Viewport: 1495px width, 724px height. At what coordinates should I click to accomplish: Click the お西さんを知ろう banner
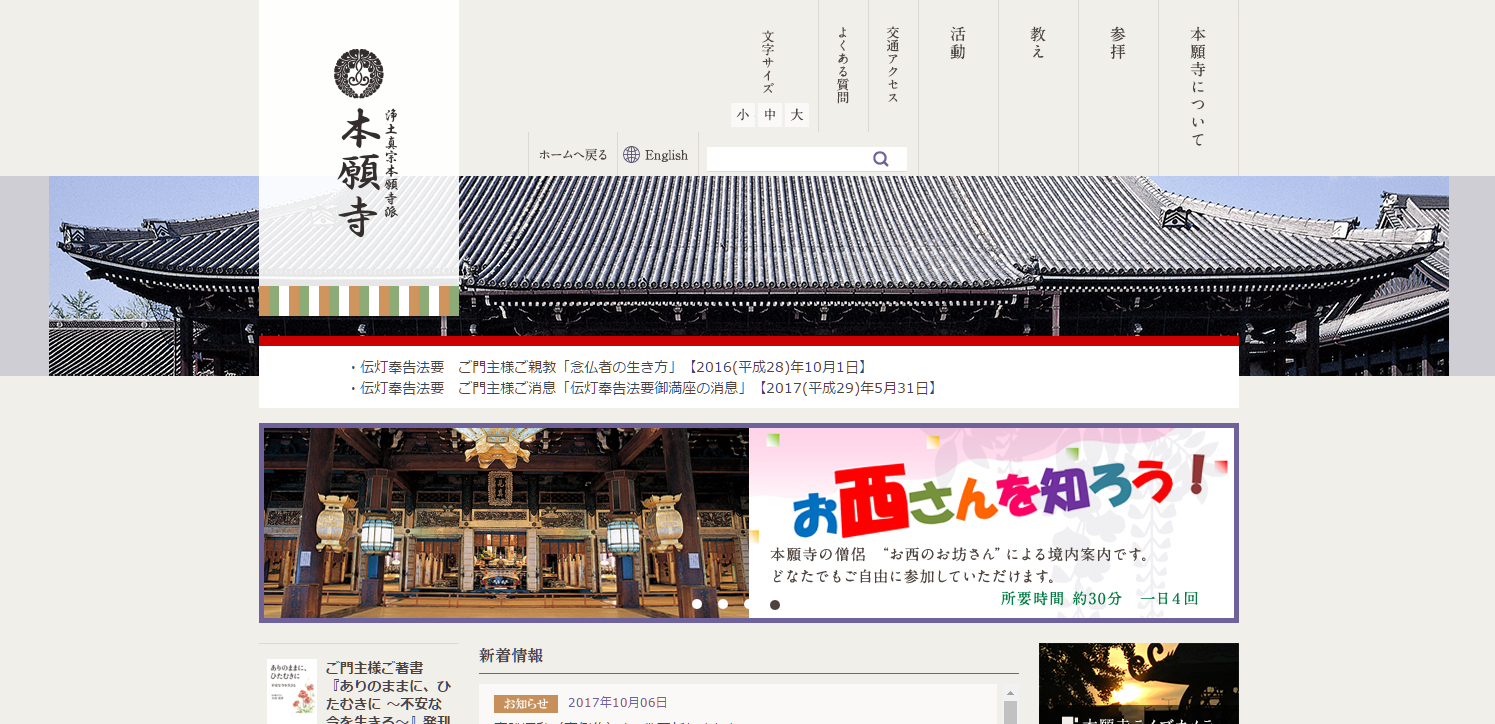(x=991, y=523)
